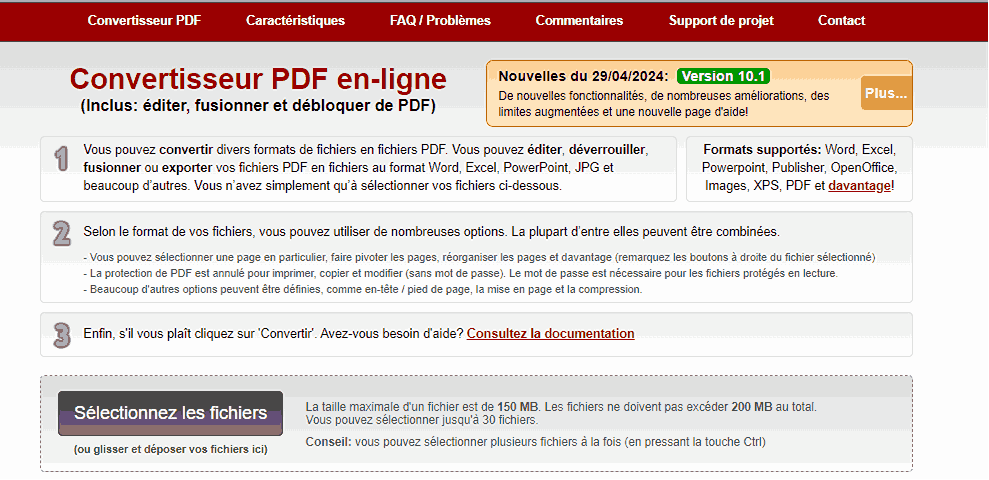Click the step 2 options description line

point(431,231)
